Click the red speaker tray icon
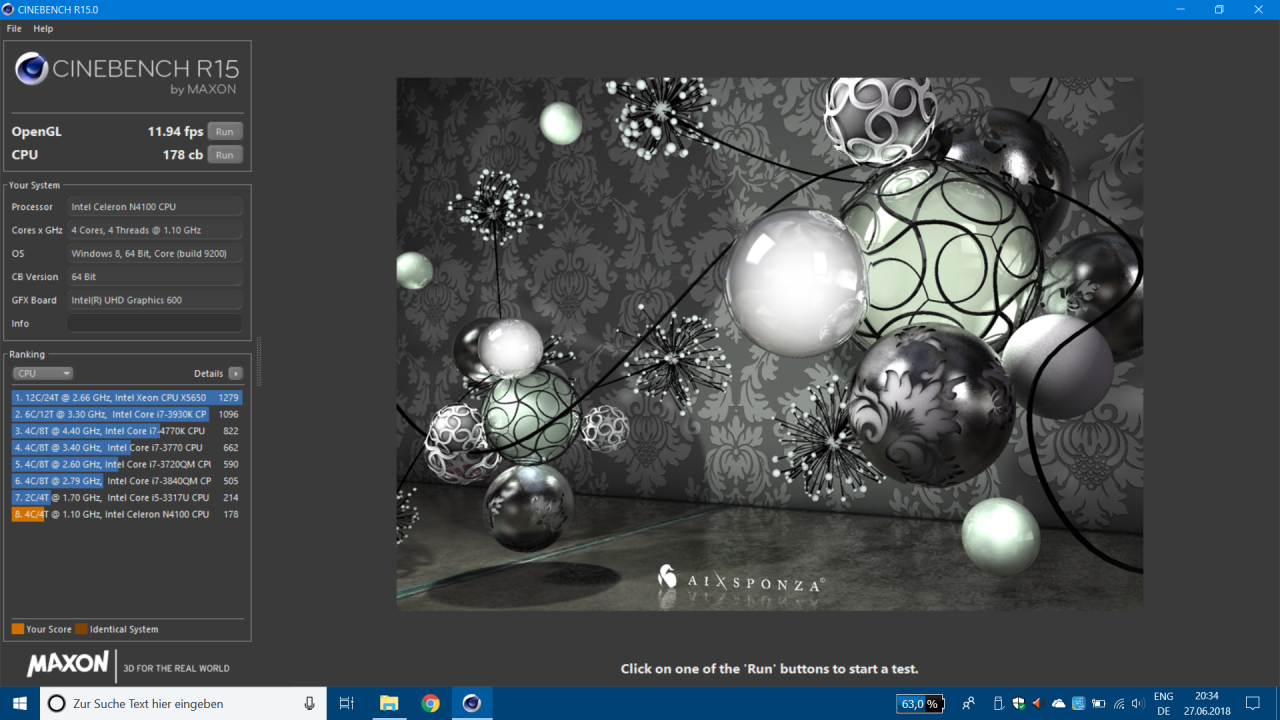Image resolution: width=1280 pixels, height=720 pixels. 1037,704
